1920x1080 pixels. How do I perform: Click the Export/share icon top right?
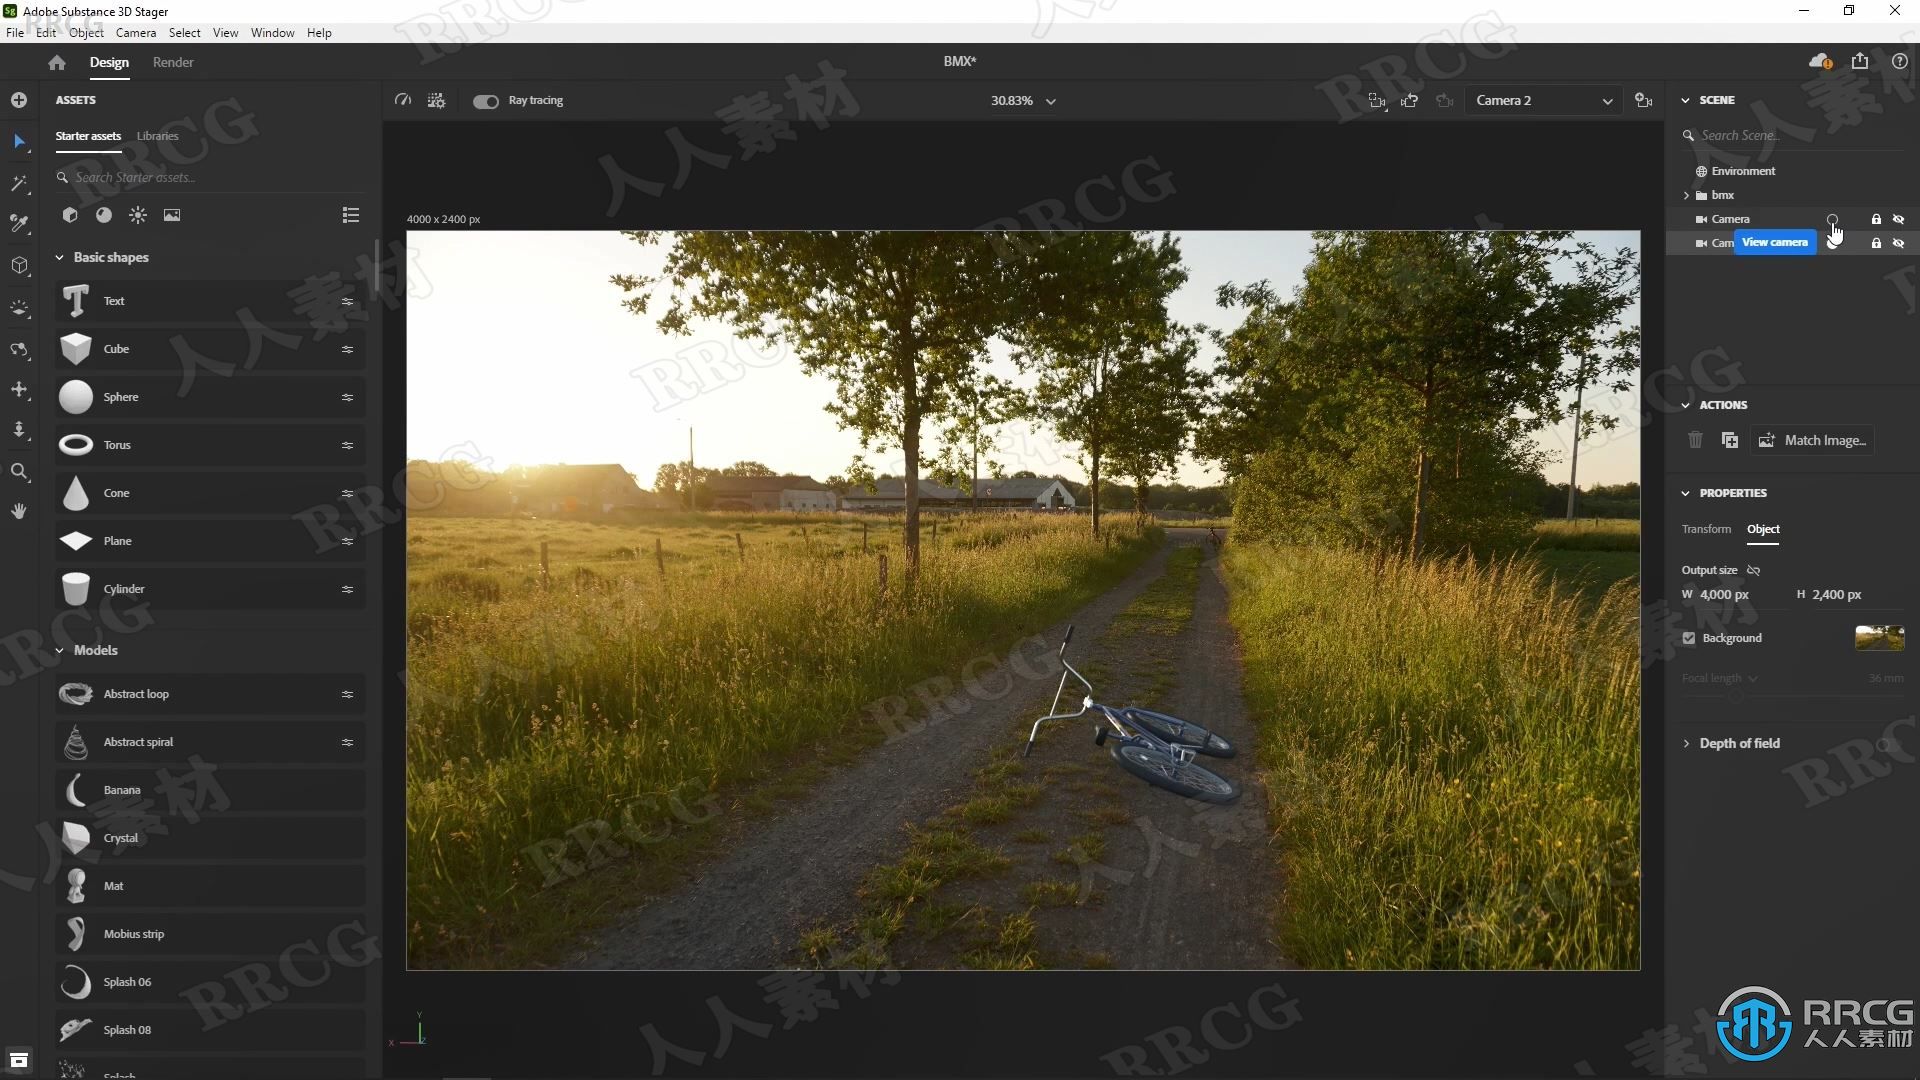(x=1861, y=62)
